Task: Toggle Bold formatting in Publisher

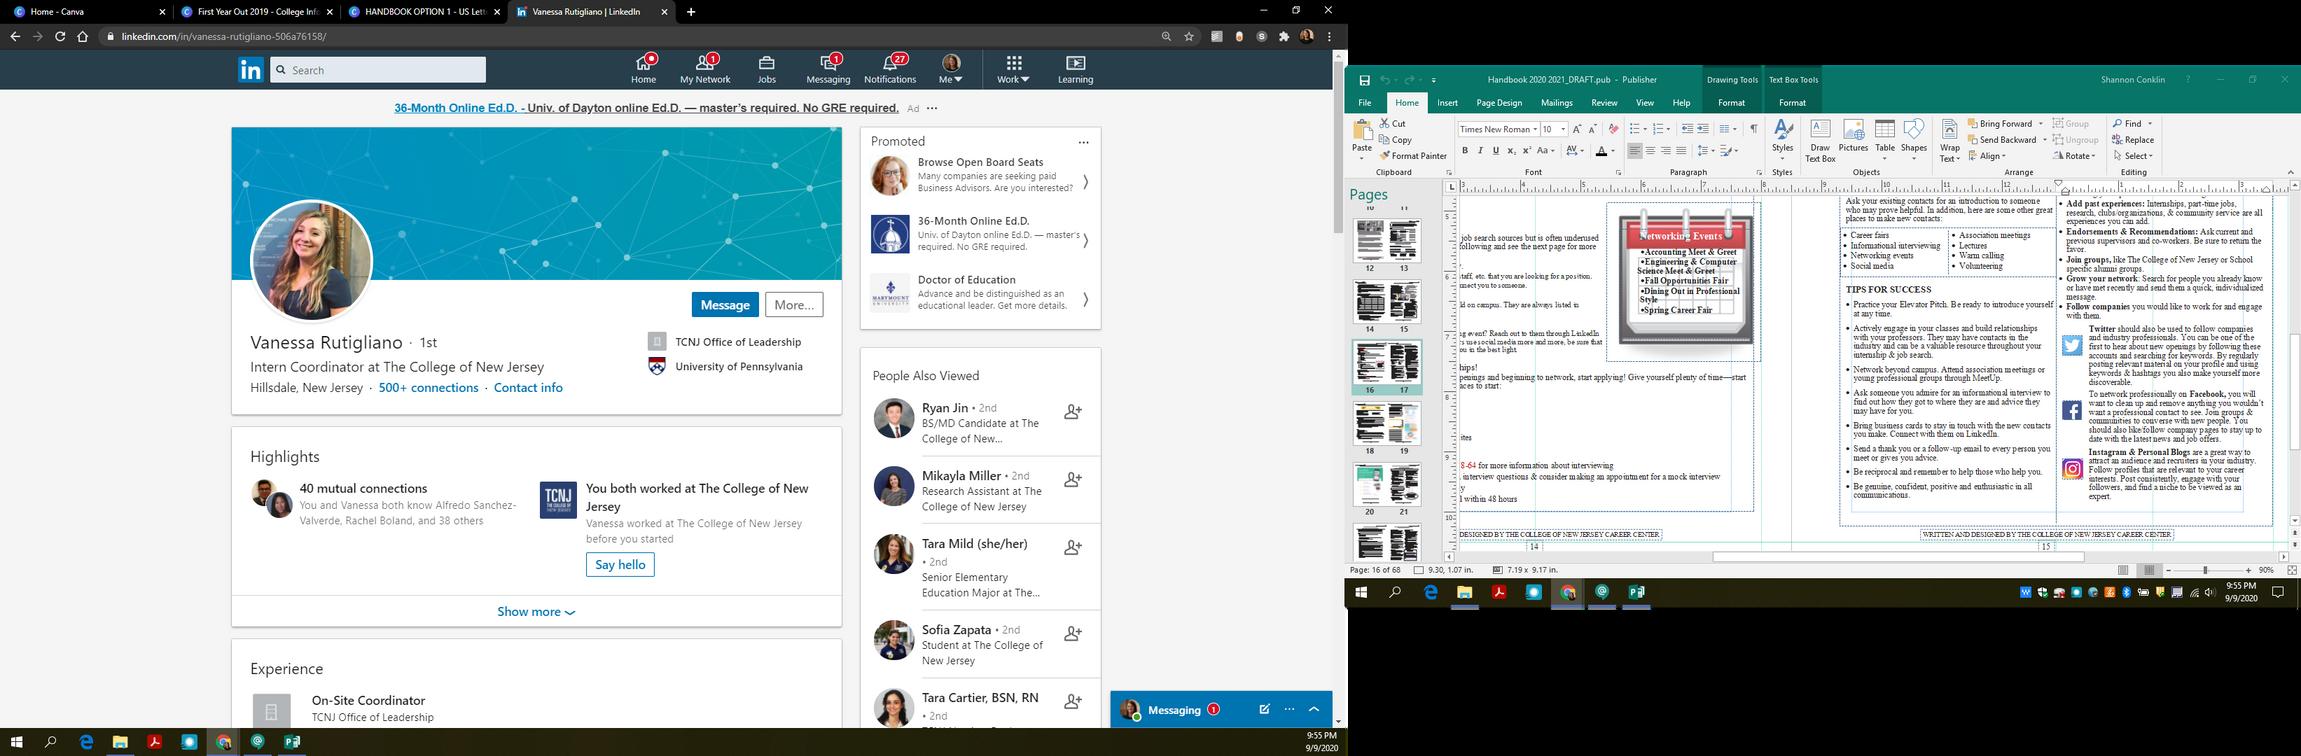Action: (1465, 151)
